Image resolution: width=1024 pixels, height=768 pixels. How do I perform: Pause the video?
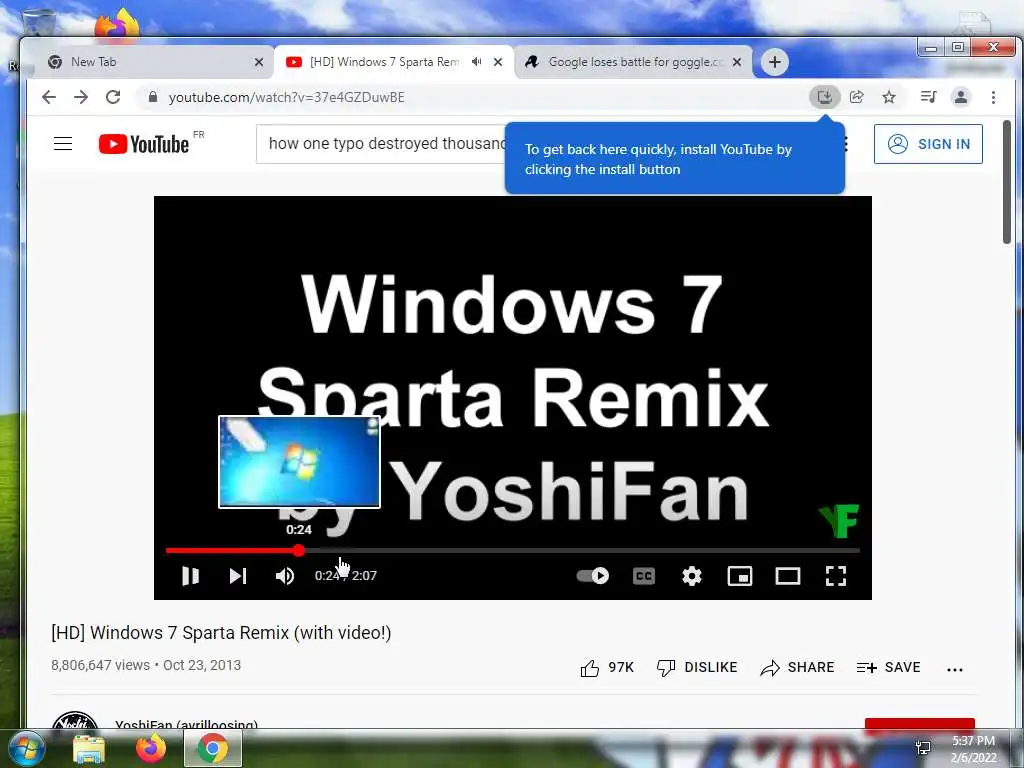point(190,575)
